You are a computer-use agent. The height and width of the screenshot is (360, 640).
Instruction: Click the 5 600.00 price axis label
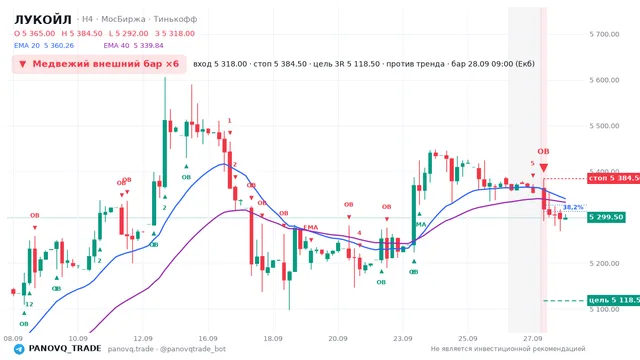tap(604, 80)
